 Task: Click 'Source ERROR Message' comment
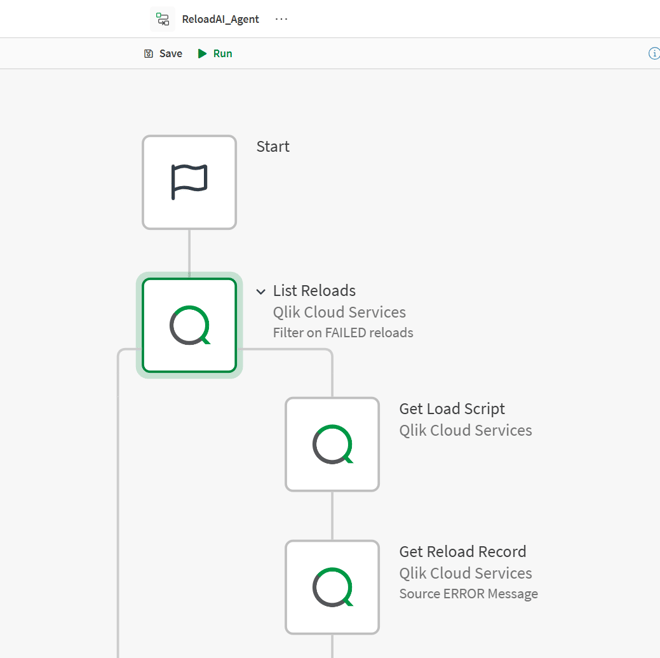coord(468,594)
